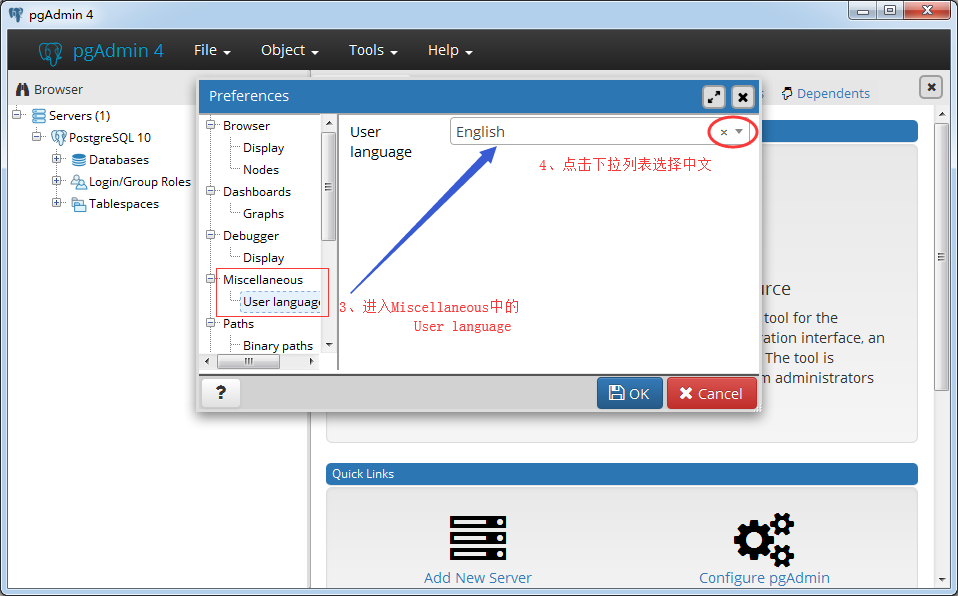Collapse the PostgreSQL 10 node
The width and height of the screenshot is (958, 596).
[x=37, y=136]
